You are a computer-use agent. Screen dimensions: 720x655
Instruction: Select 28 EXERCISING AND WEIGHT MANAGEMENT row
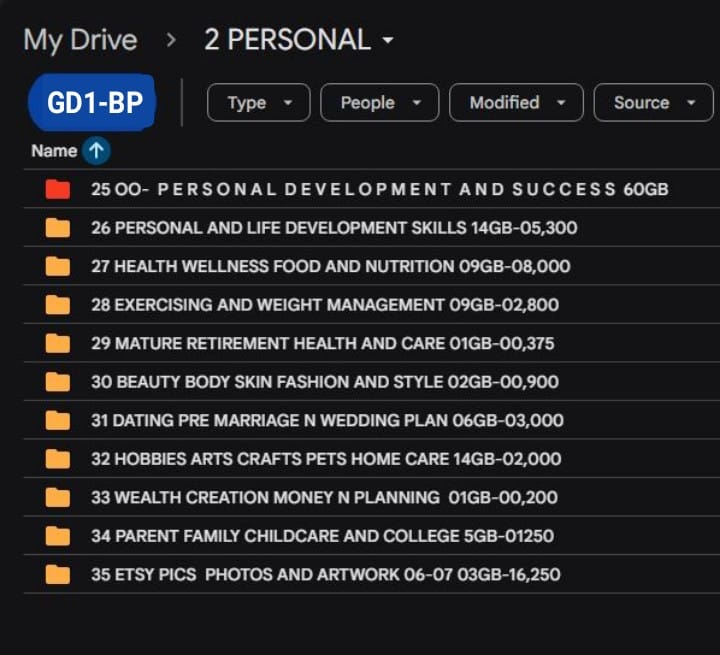(372, 305)
